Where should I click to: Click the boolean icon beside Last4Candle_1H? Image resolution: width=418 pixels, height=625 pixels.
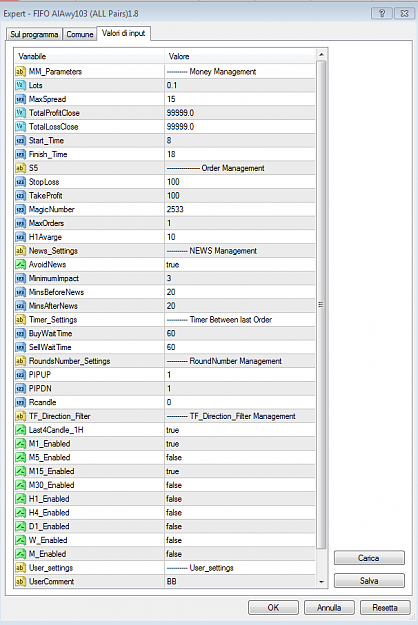pyautogui.click(x=20, y=430)
